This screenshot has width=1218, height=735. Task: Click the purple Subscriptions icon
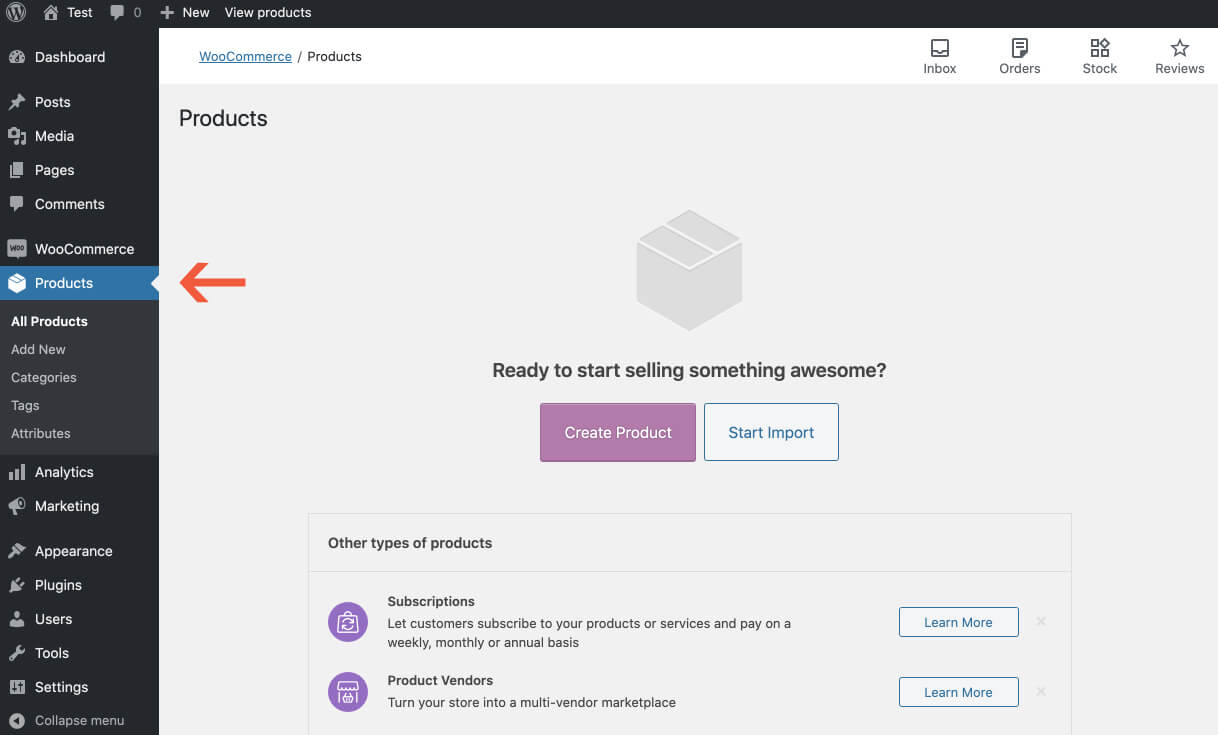point(348,622)
